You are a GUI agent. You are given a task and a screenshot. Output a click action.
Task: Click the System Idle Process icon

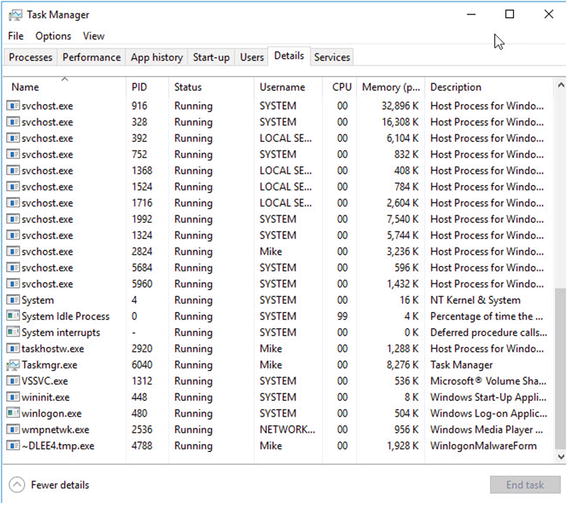point(13,316)
